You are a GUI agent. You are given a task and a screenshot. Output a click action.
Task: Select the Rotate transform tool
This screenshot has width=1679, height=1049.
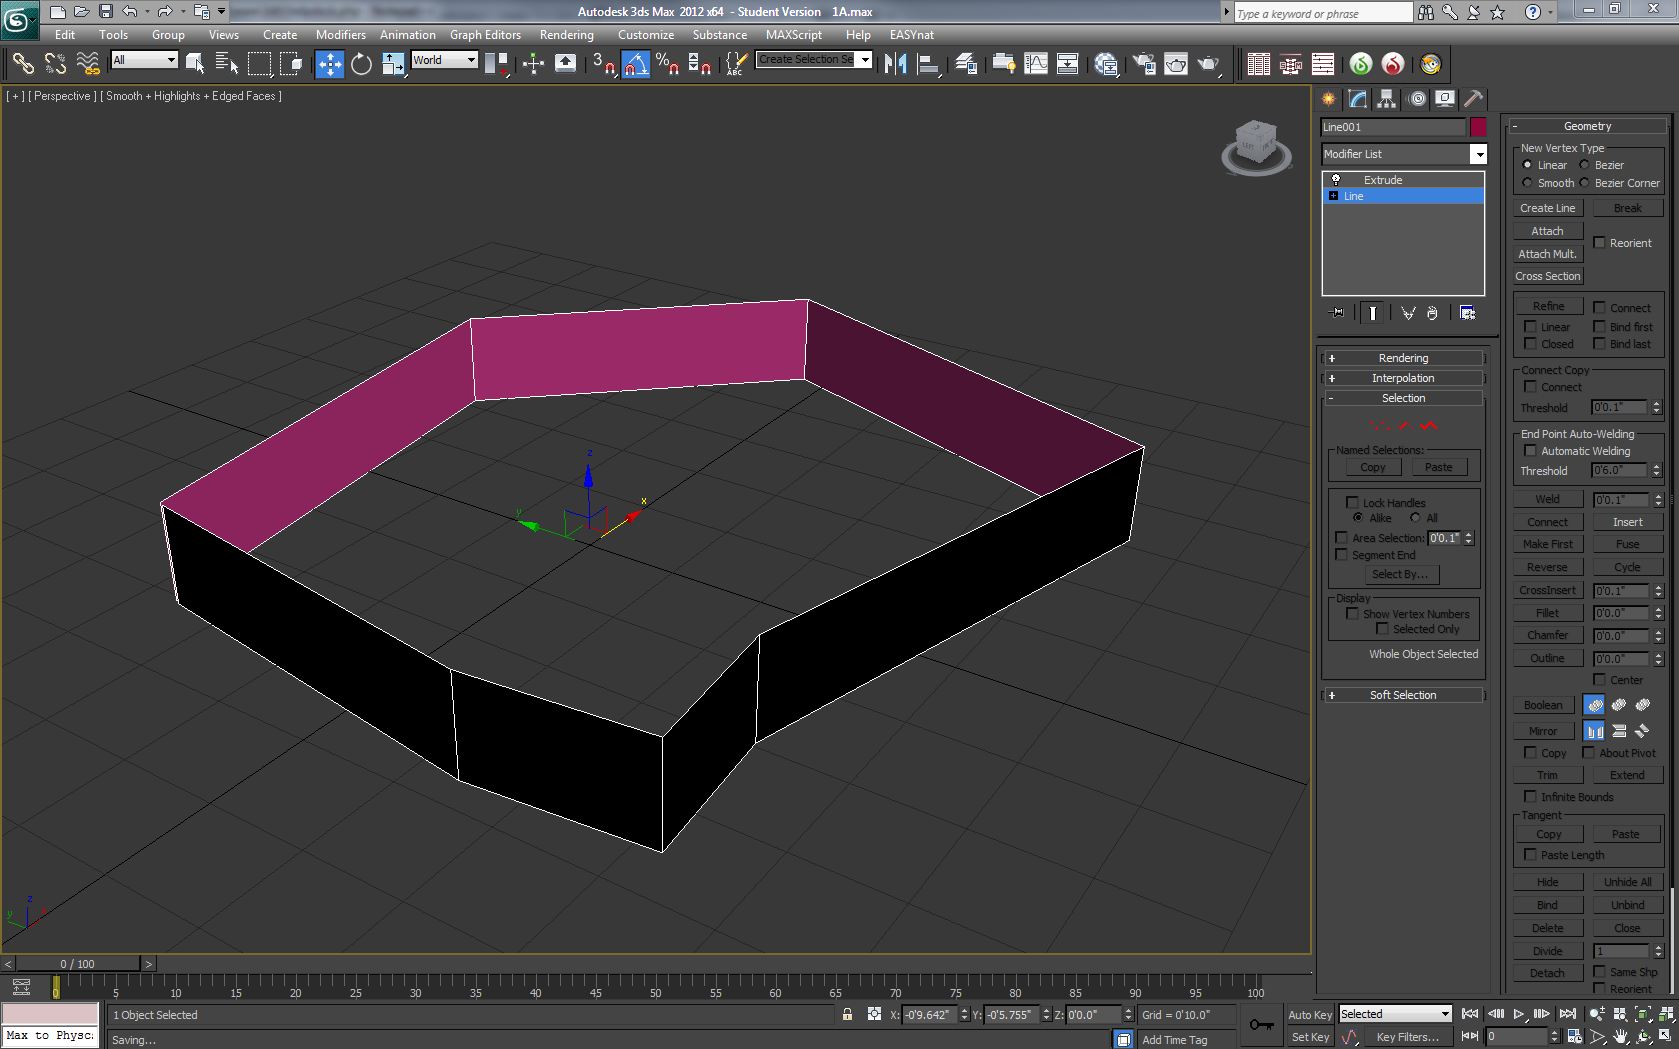click(x=361, y=64)
